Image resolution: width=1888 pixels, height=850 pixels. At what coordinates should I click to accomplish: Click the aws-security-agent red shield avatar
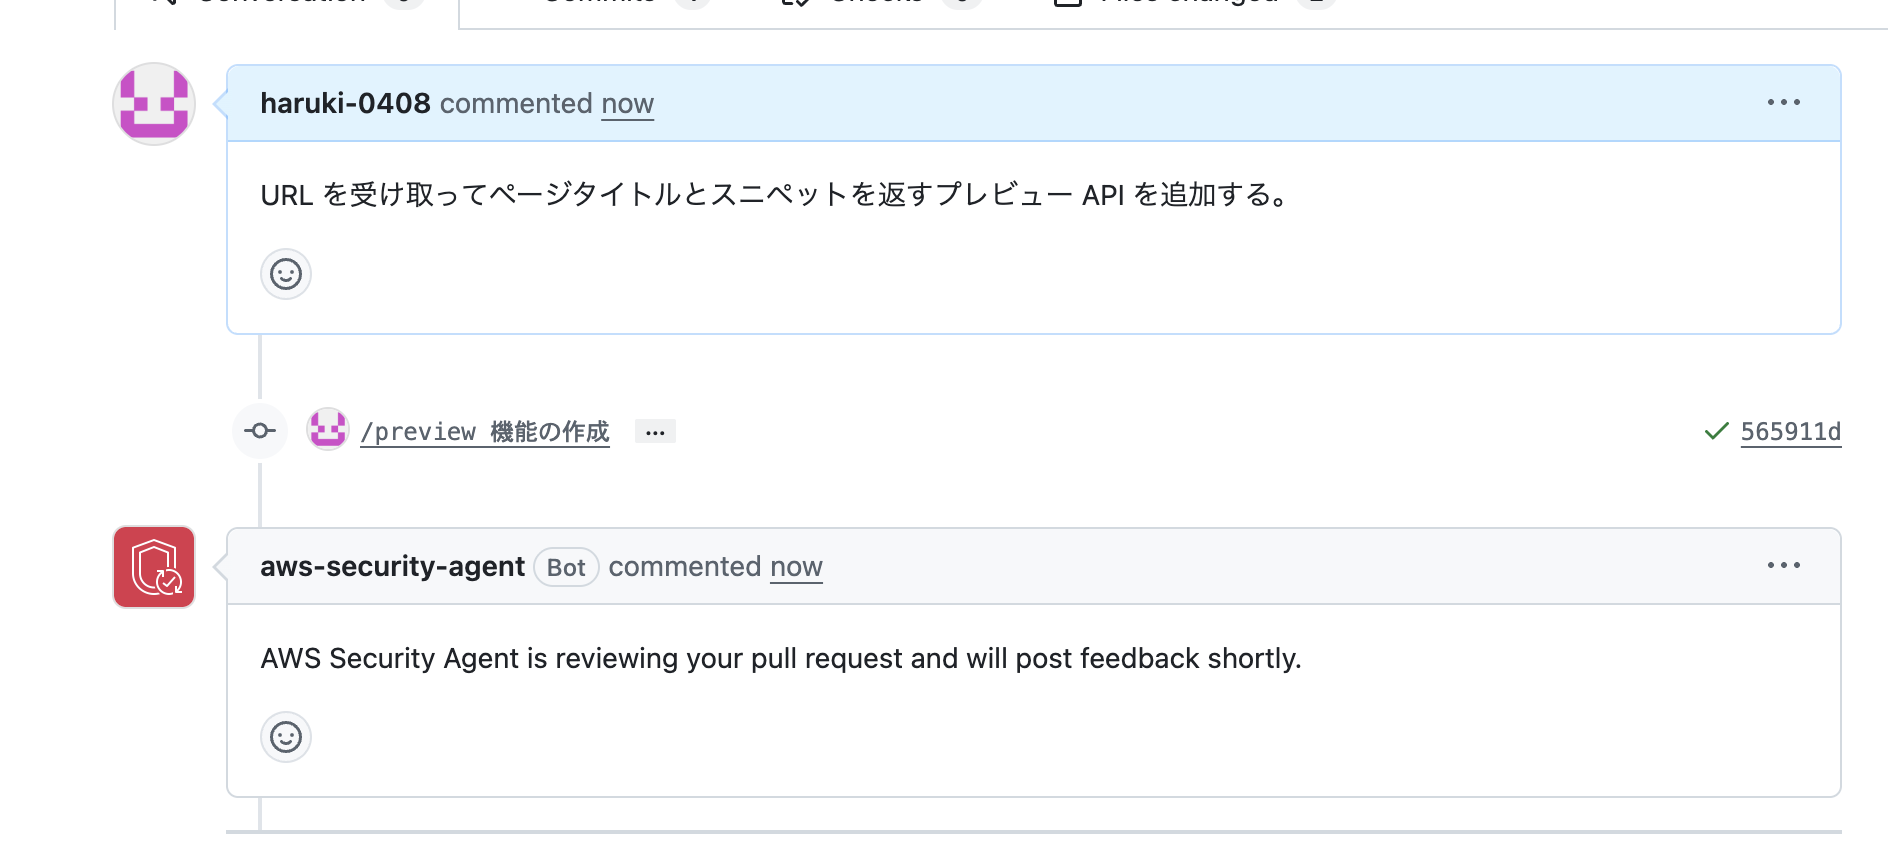pyautogui.click(x=153, y=566)
